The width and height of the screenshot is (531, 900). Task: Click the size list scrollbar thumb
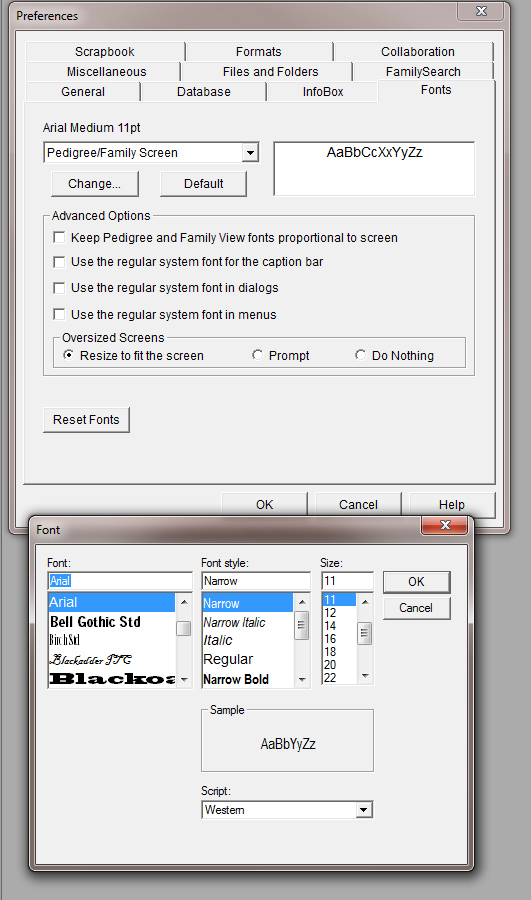pos(365,634)
